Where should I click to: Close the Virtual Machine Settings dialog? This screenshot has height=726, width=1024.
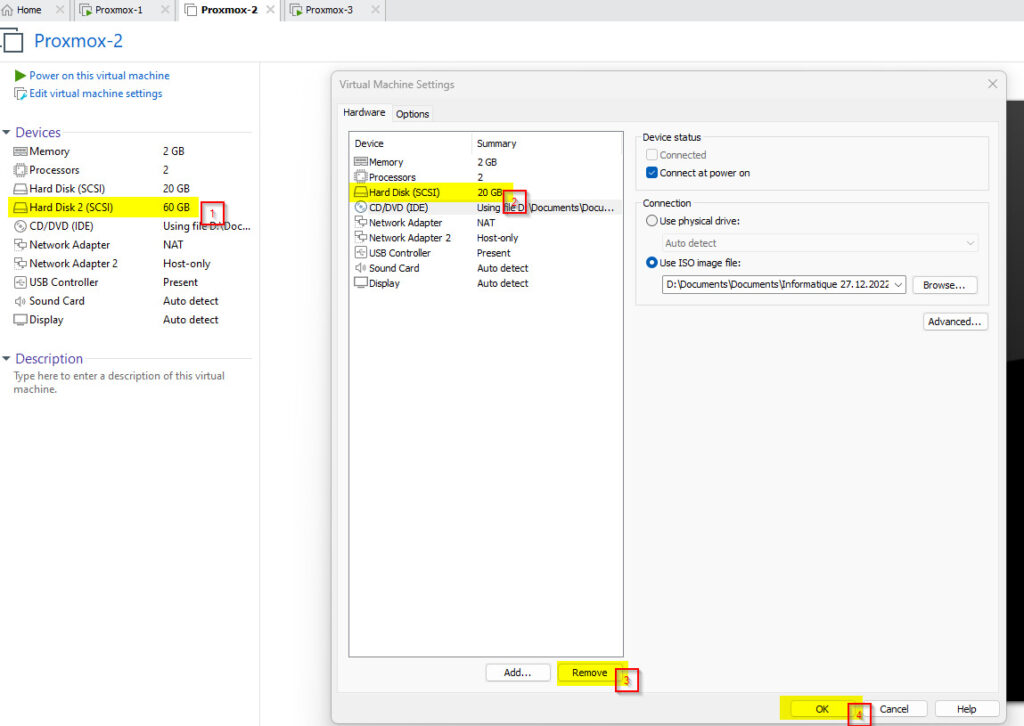(993, 84)
